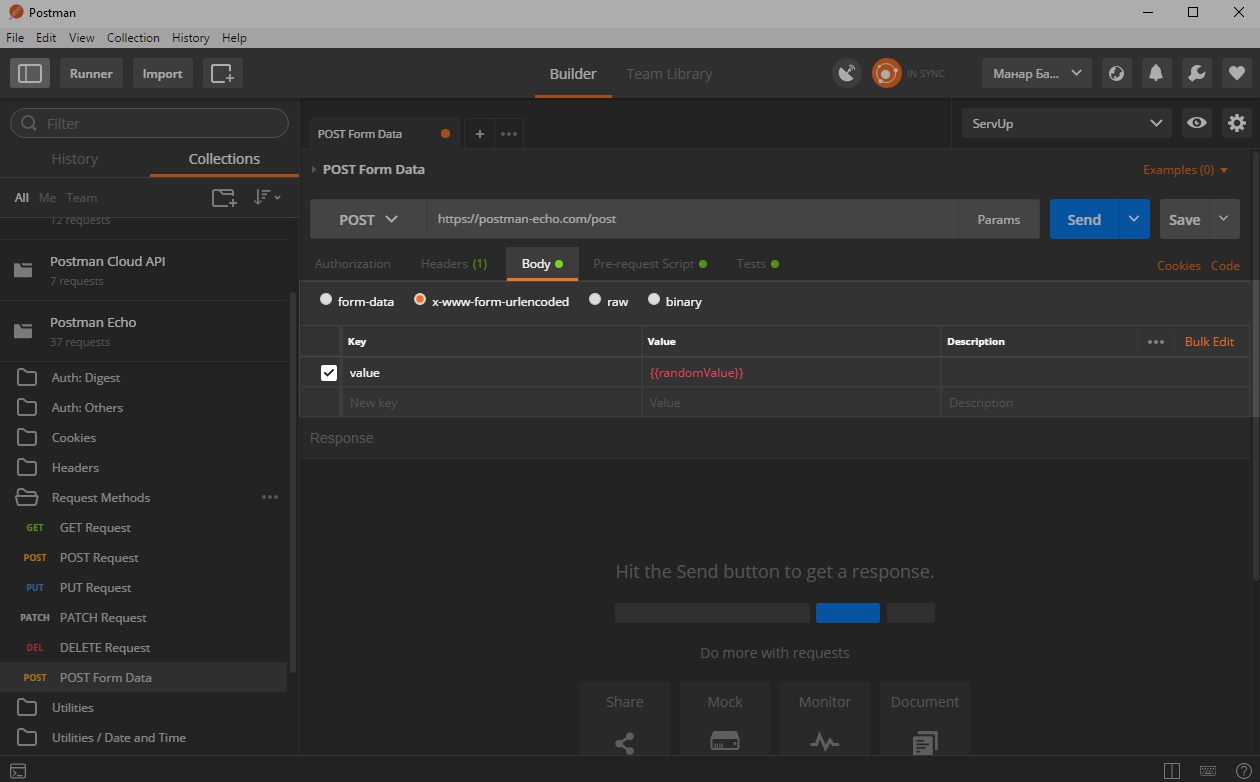This screenshot has height=782, width=1260.
Task: Open manage environments gear icon
Action: [x=1237, y=123]
